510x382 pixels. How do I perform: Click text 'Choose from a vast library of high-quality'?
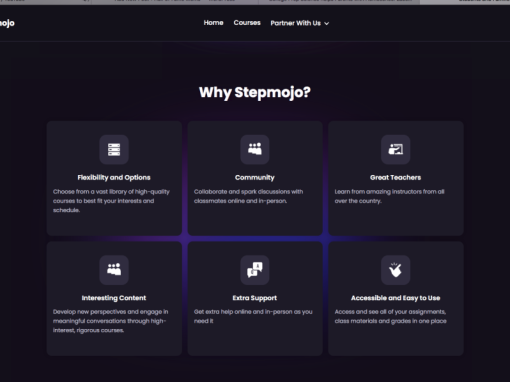click(x=111, y=192)
